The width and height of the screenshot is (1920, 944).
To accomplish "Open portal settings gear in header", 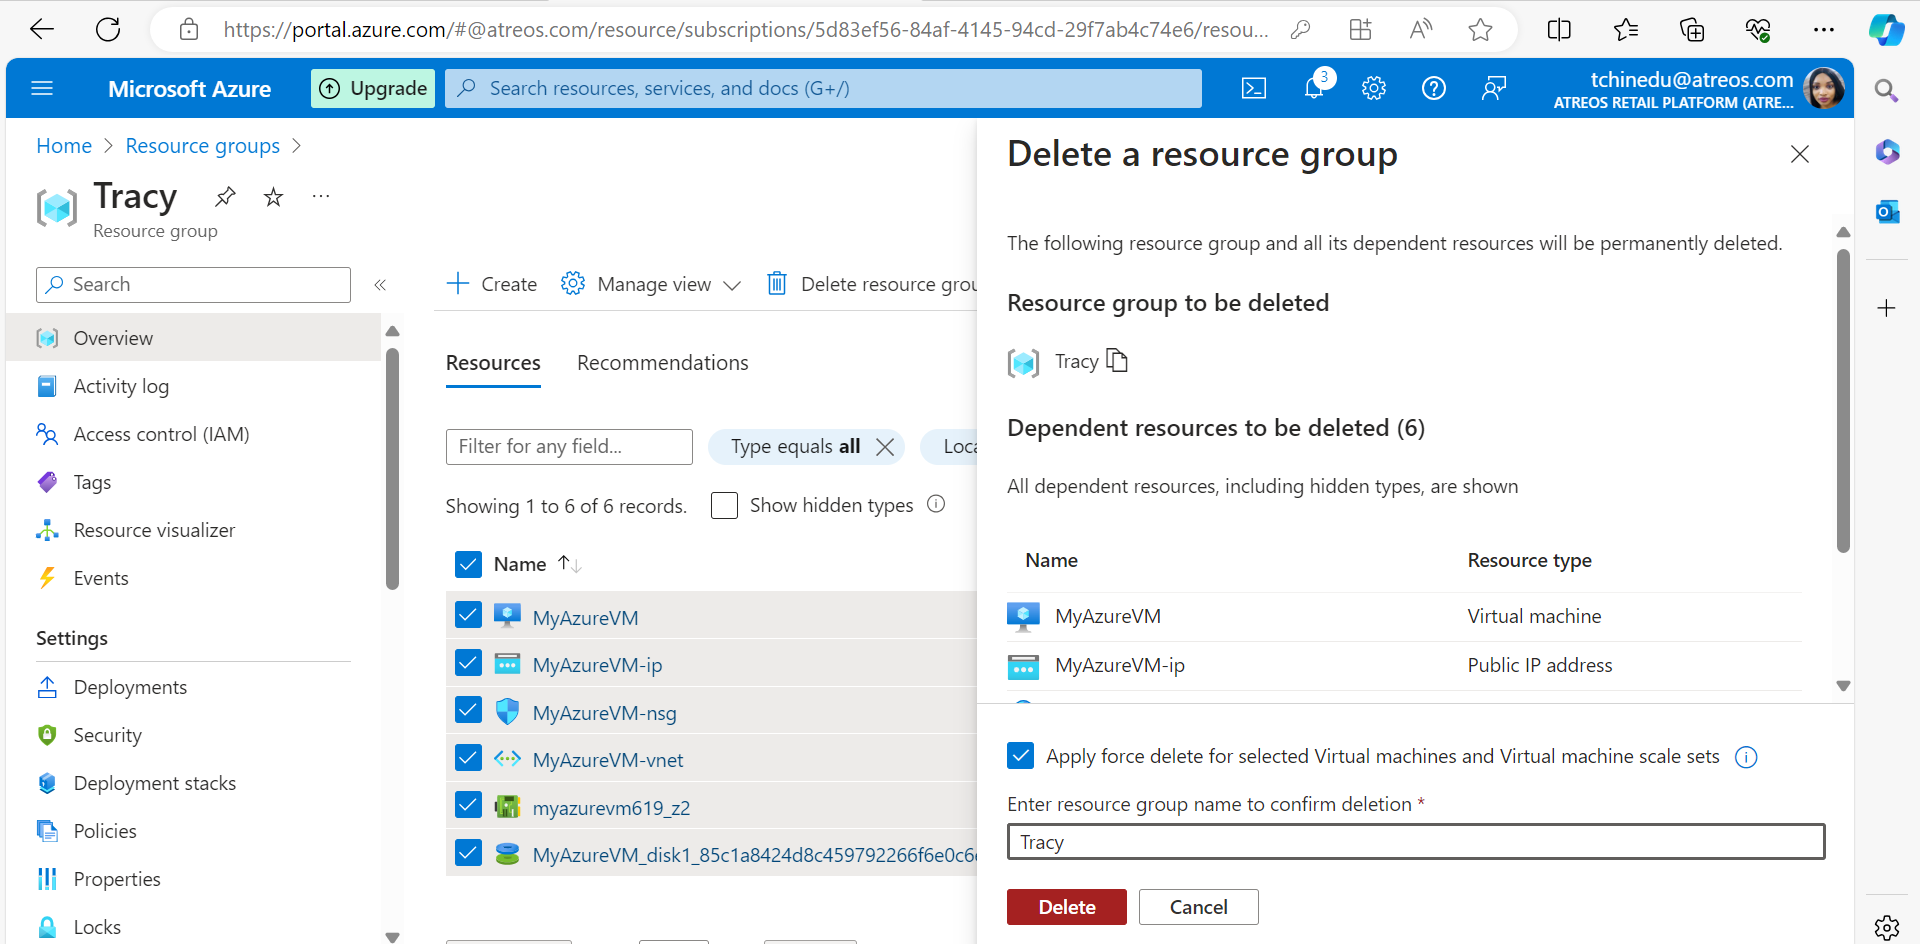I will pos(1374,89).
